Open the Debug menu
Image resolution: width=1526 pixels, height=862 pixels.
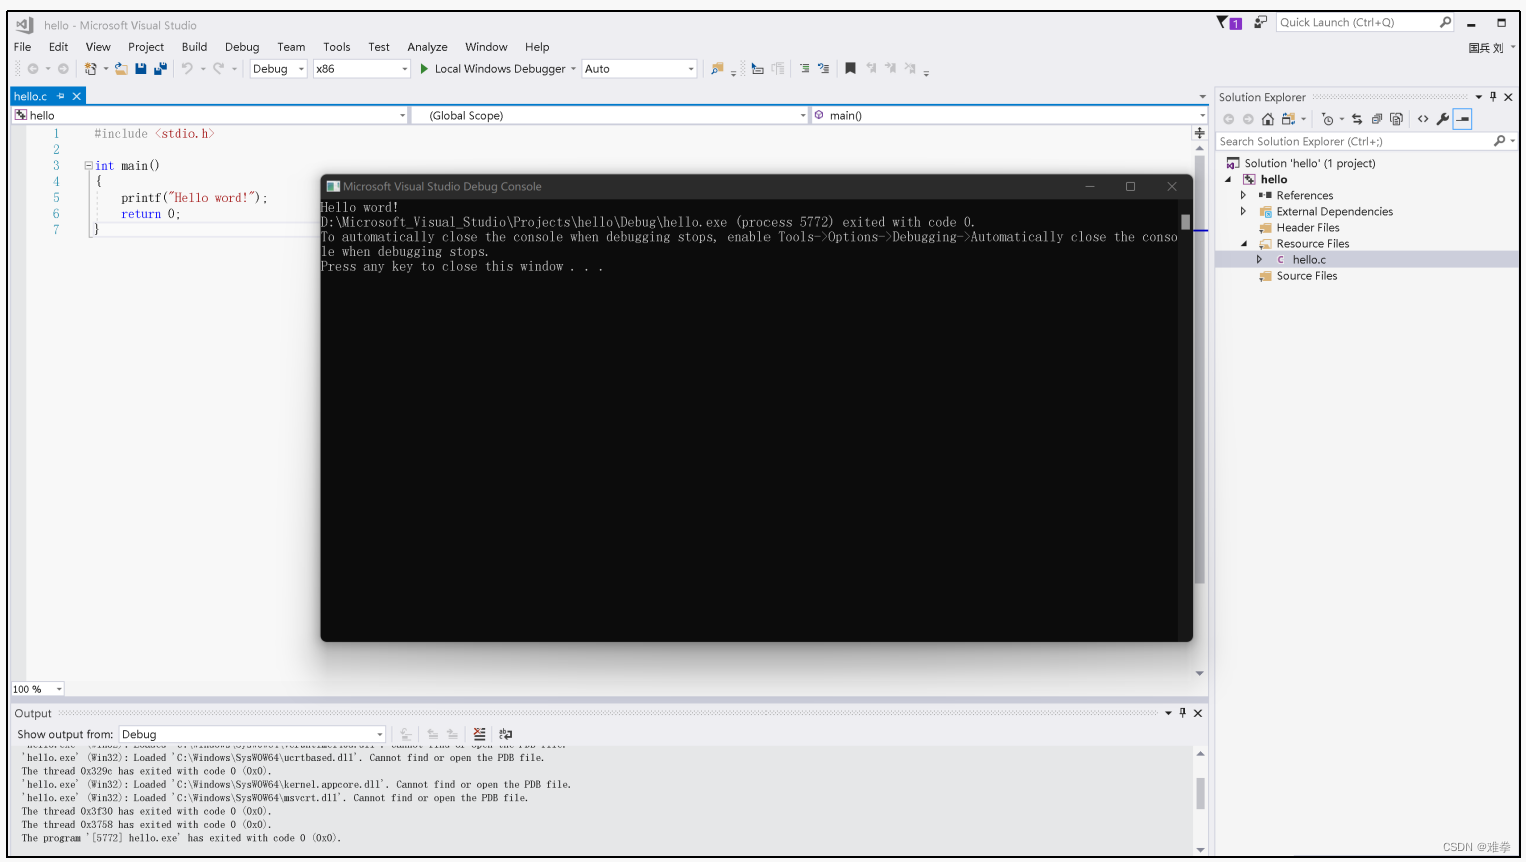coord(242,47)
